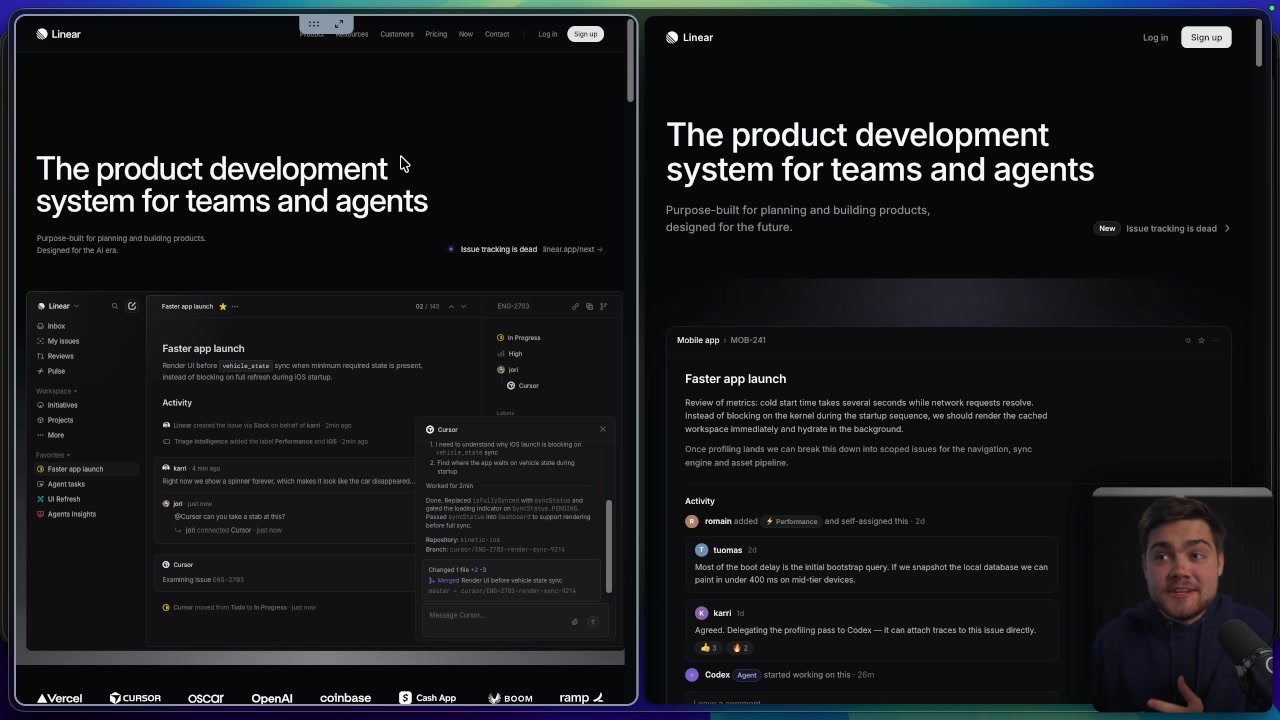Open linear.app/next link in left window
This screenshot has height=720, width=1280.
572,249
